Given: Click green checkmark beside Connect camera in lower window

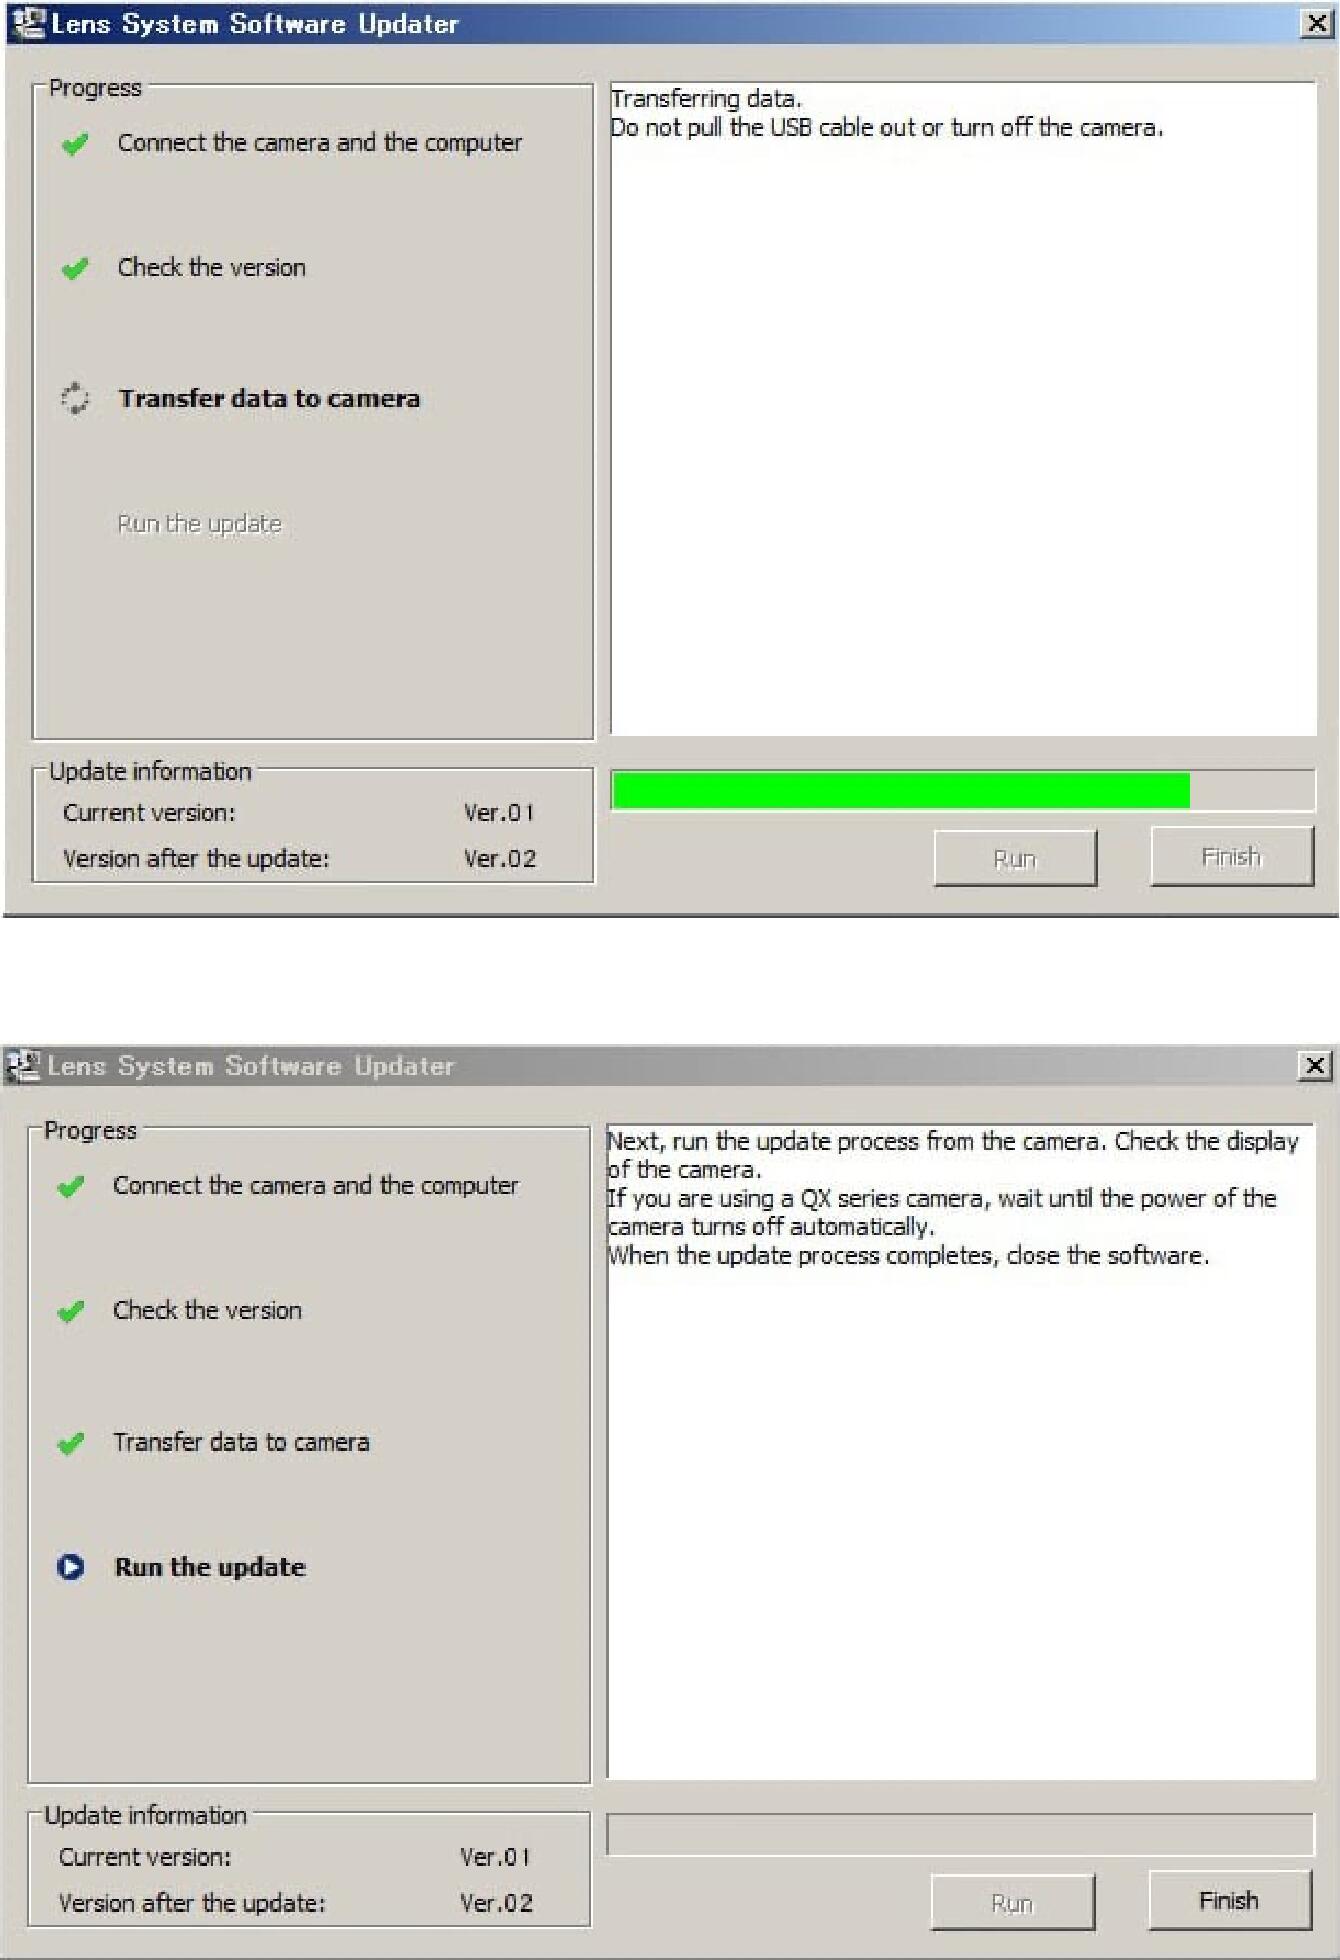Looking at the screenshot, I should tap(71, 1188).
